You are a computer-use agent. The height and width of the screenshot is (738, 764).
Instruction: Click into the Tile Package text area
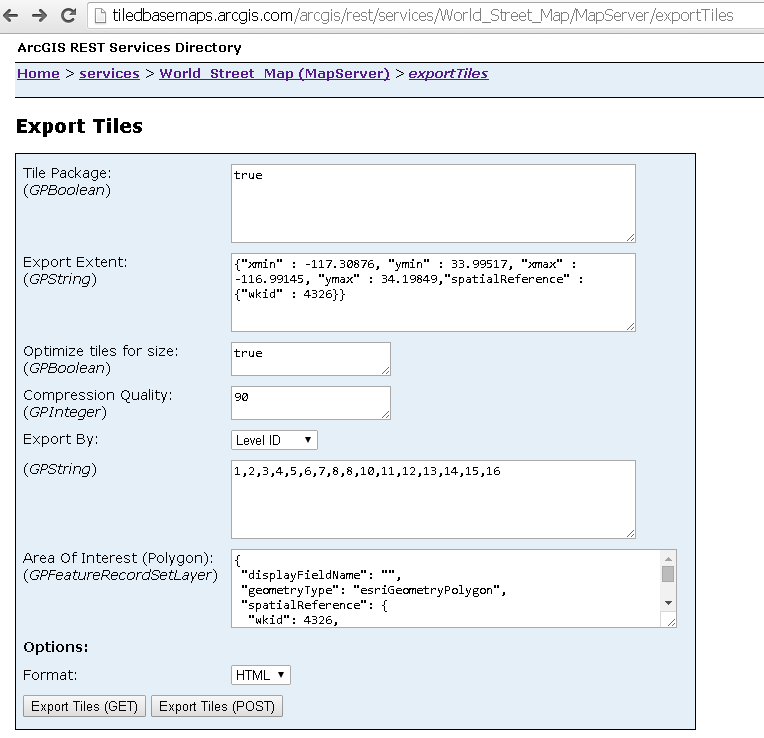pyautogui.click(x=433, y=203)
